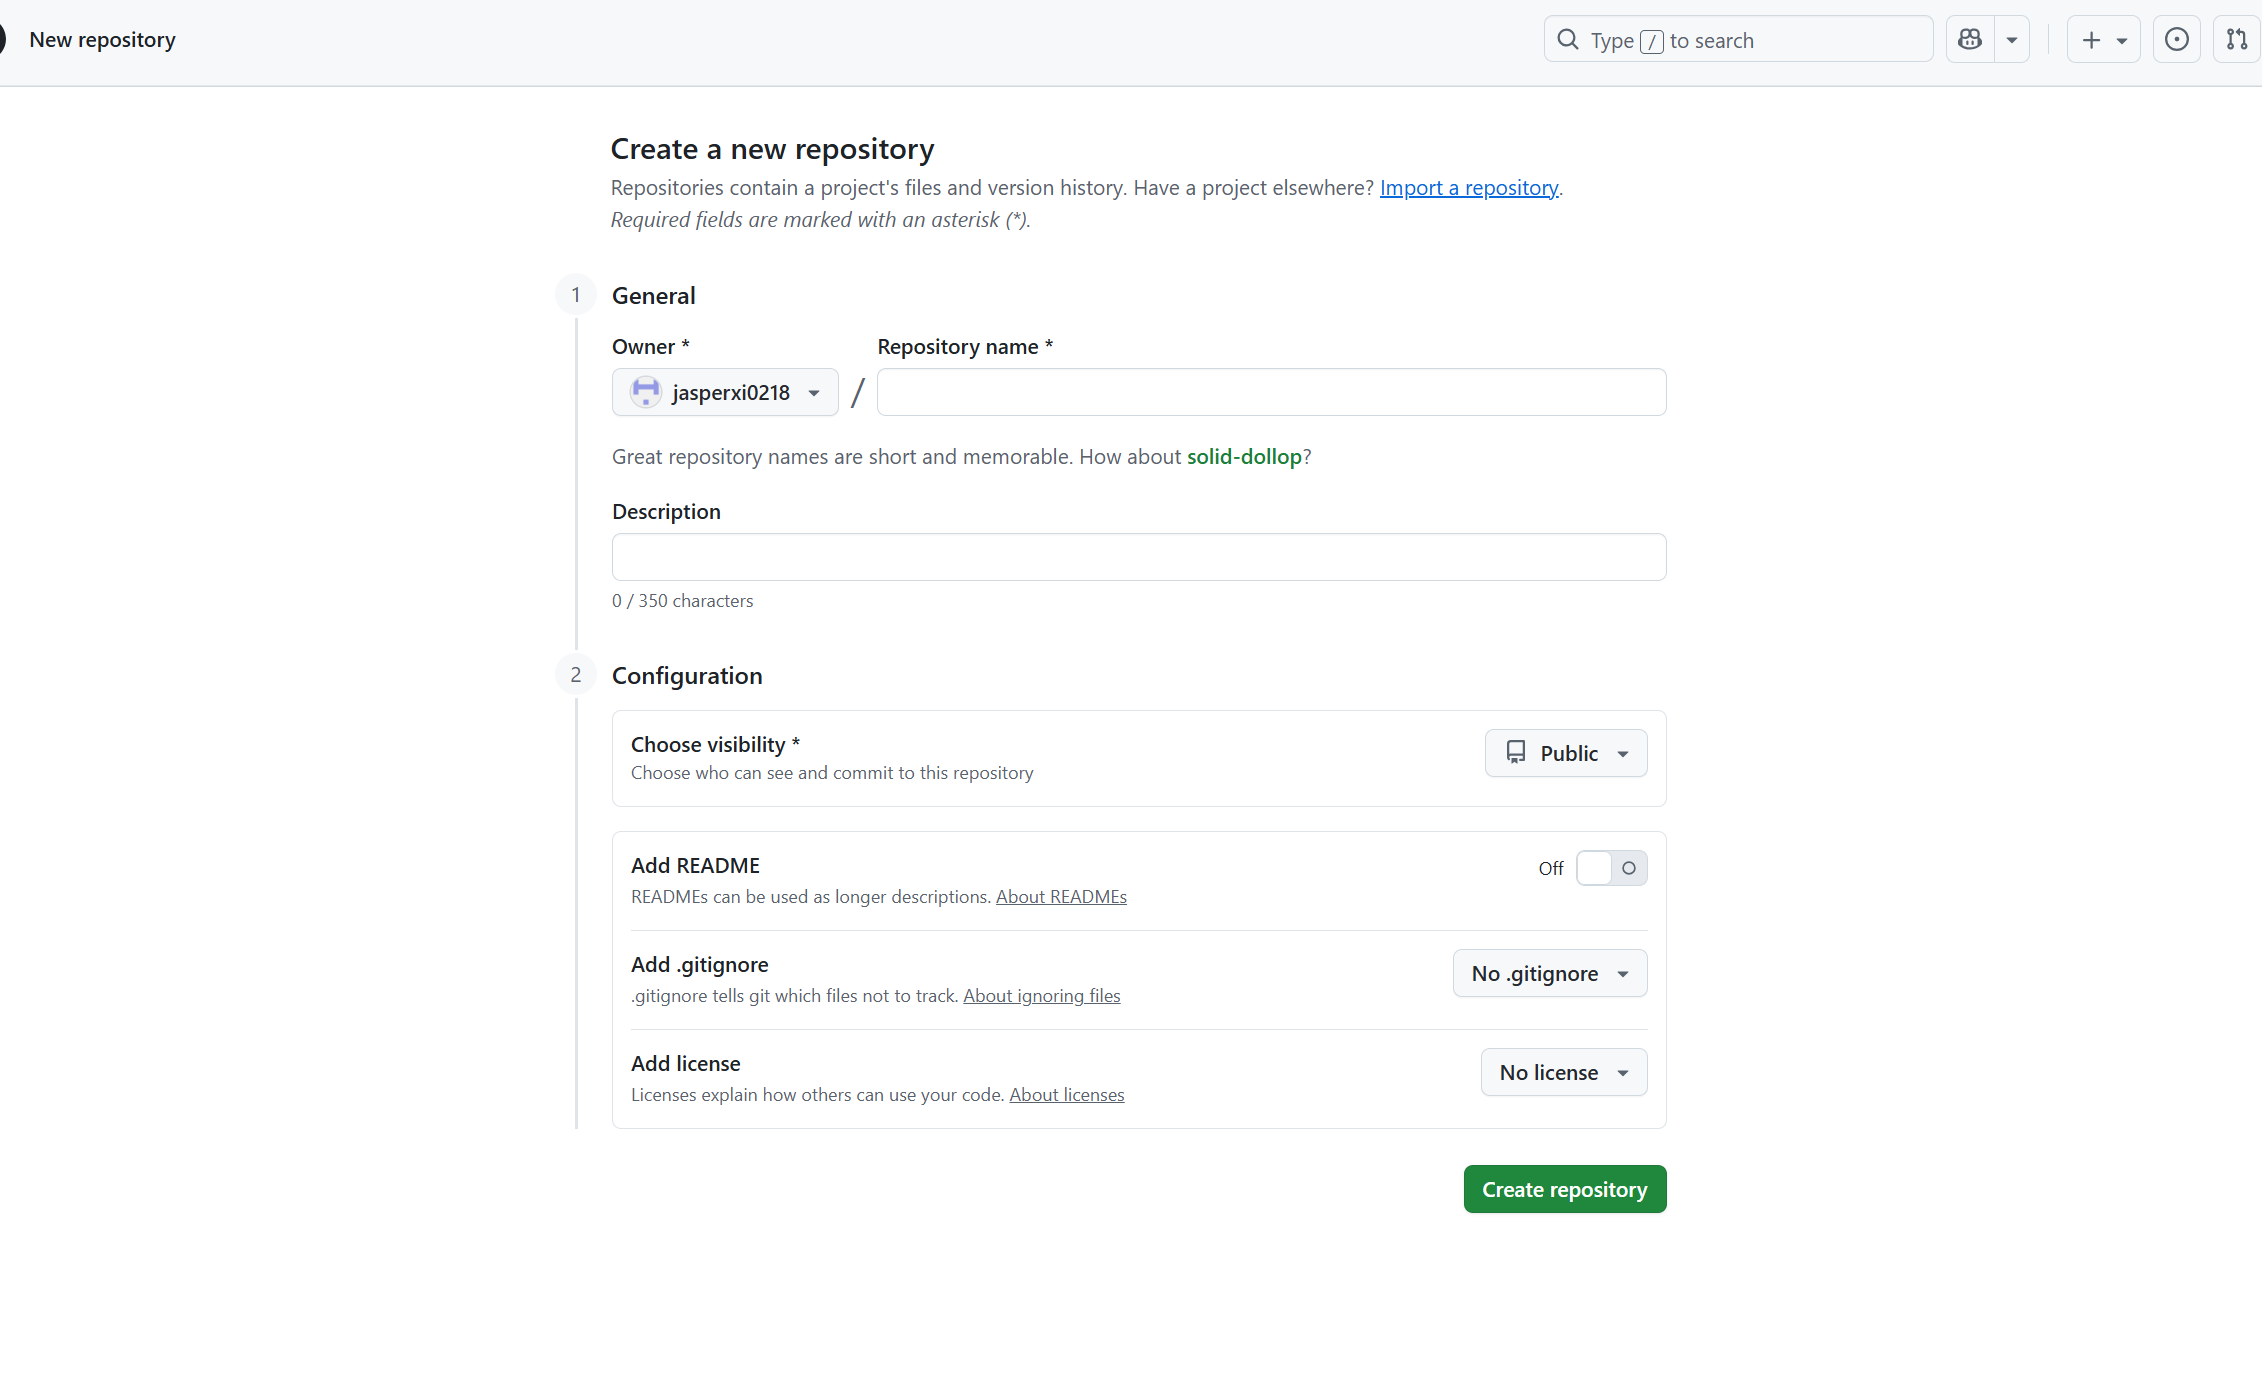Click the Repository name input field
The width and height of the screenshot is (2262, 1386).
[1270, 392]
